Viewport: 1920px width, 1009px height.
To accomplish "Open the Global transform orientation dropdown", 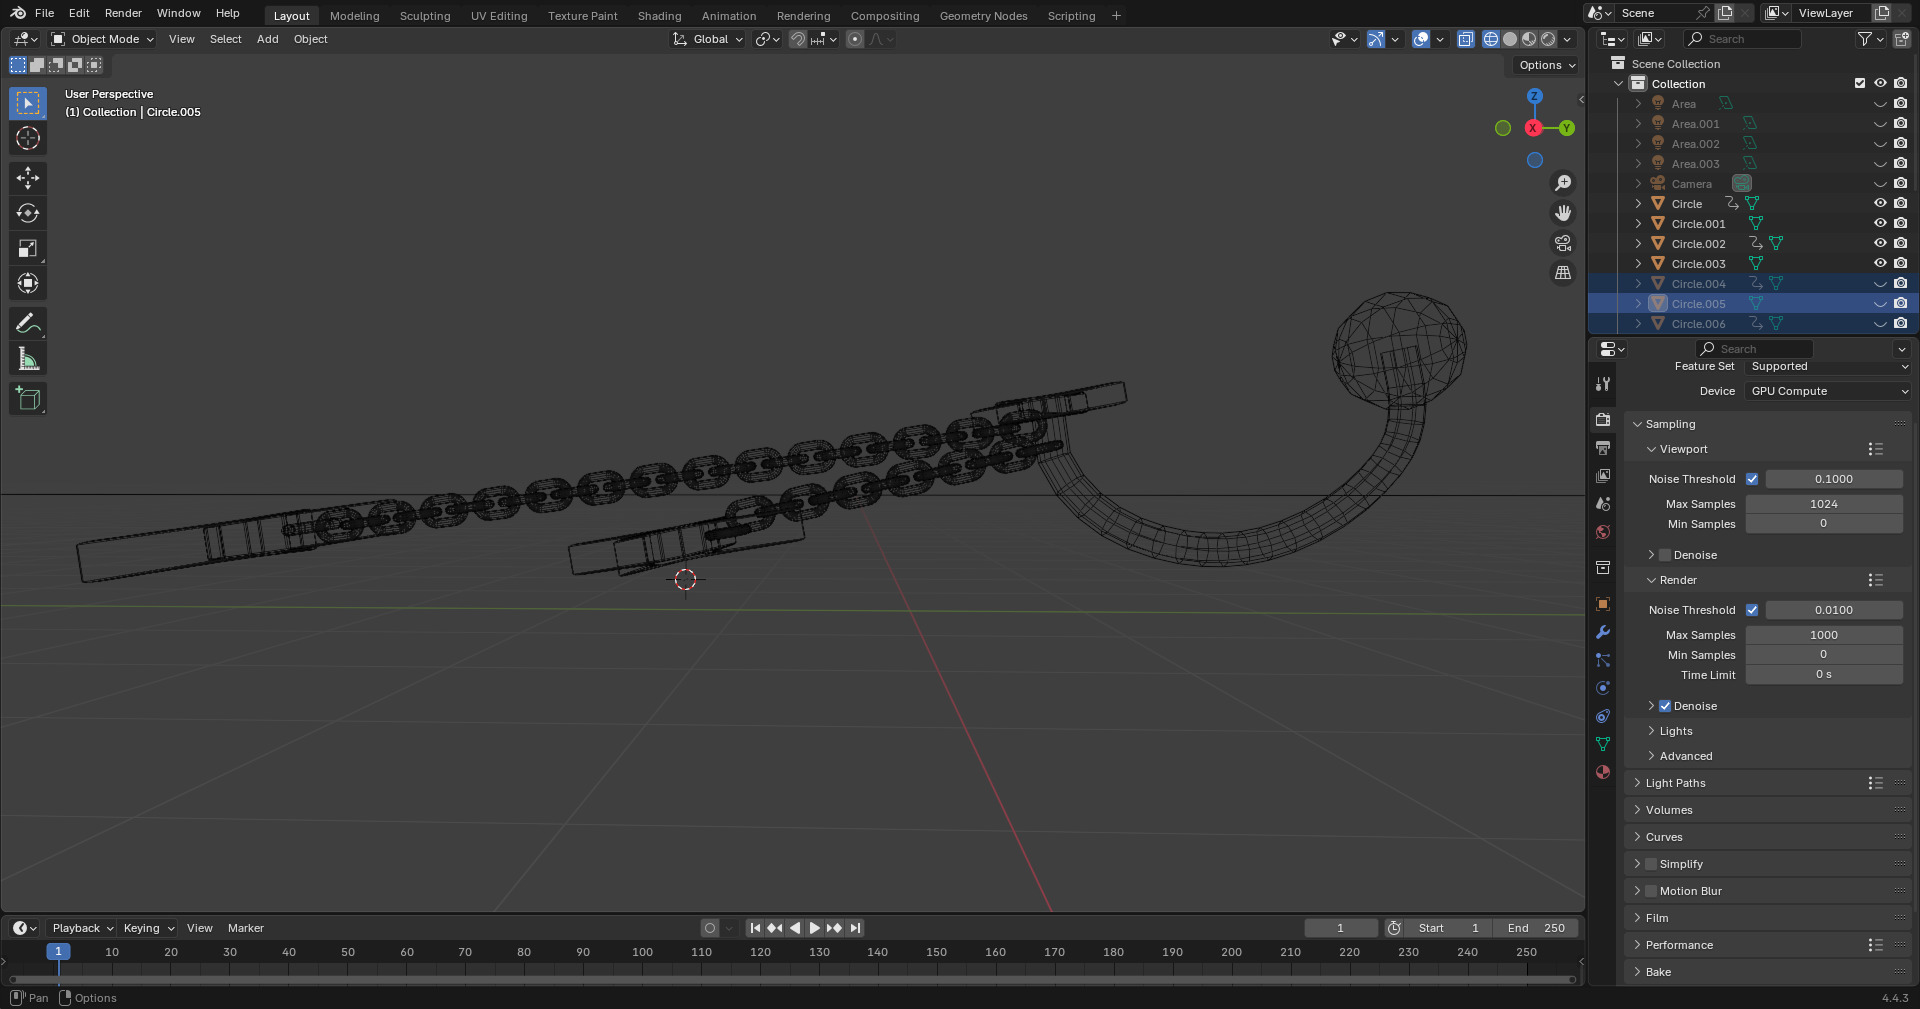I will 708,39.
